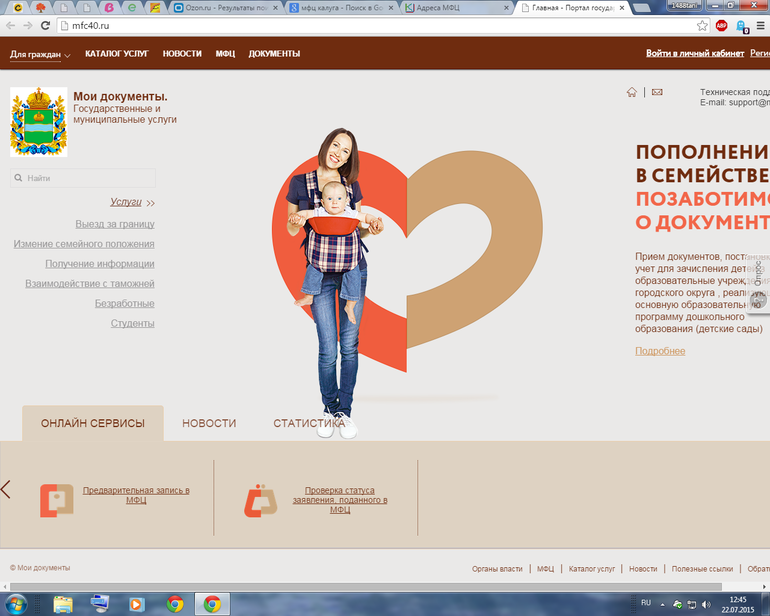This screenshot has height=616, width=770.
Task: Open 'КАТАЛОГ УСЛУГ' in top menu
Action: point(116,54)
